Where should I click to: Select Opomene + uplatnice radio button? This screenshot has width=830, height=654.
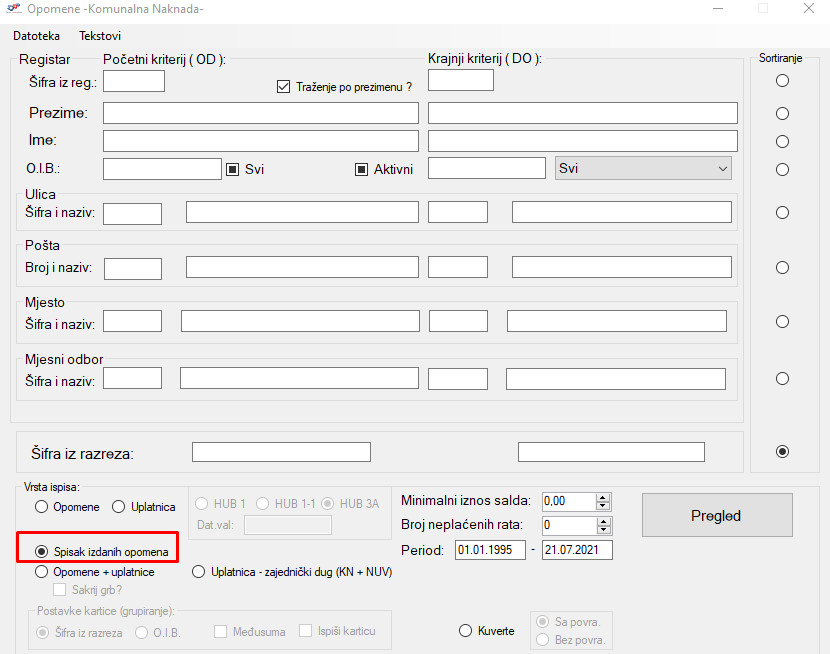click(42, 572)
